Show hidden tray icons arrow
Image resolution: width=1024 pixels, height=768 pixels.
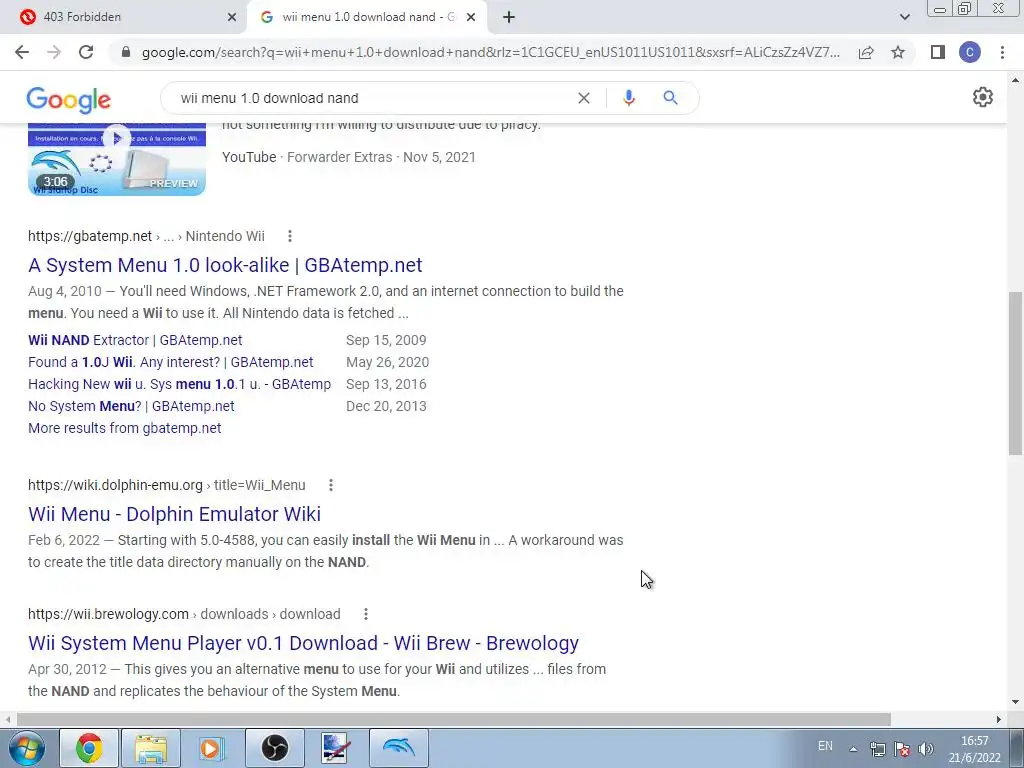(853, 749)
